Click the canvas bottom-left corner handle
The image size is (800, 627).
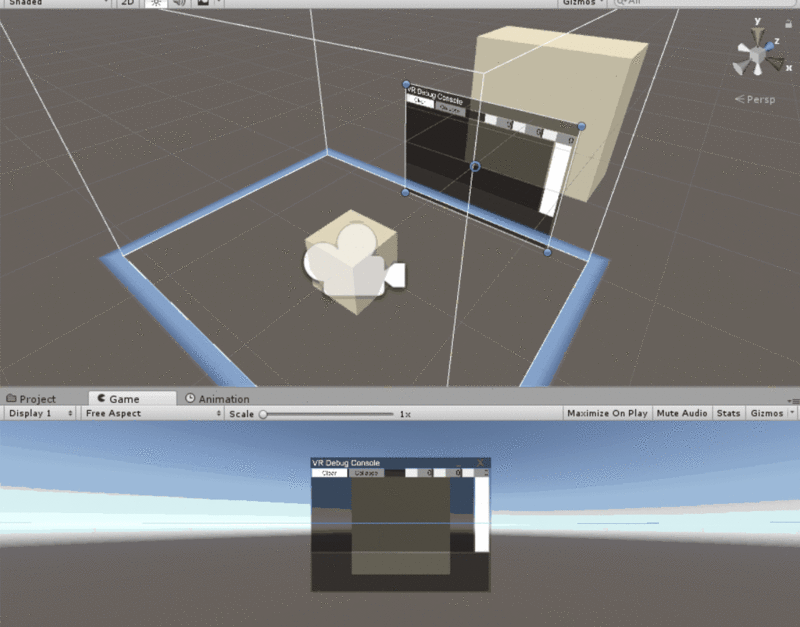point(405,192)
